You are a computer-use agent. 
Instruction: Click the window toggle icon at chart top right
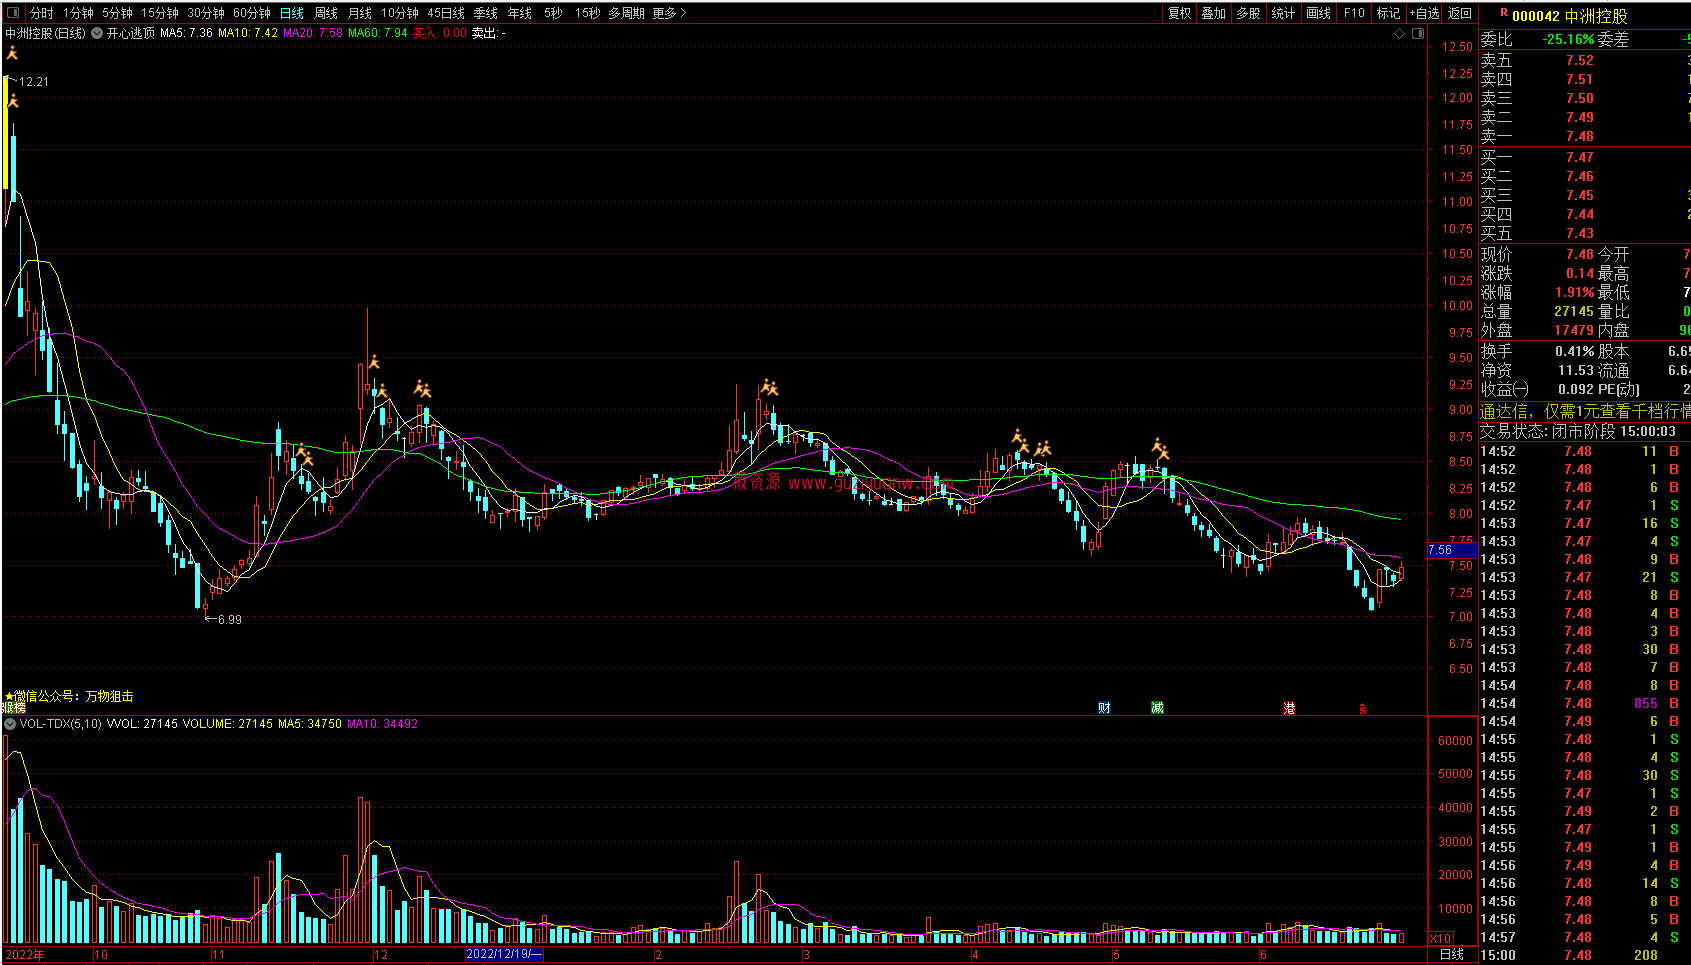[x=1417, y=33]
